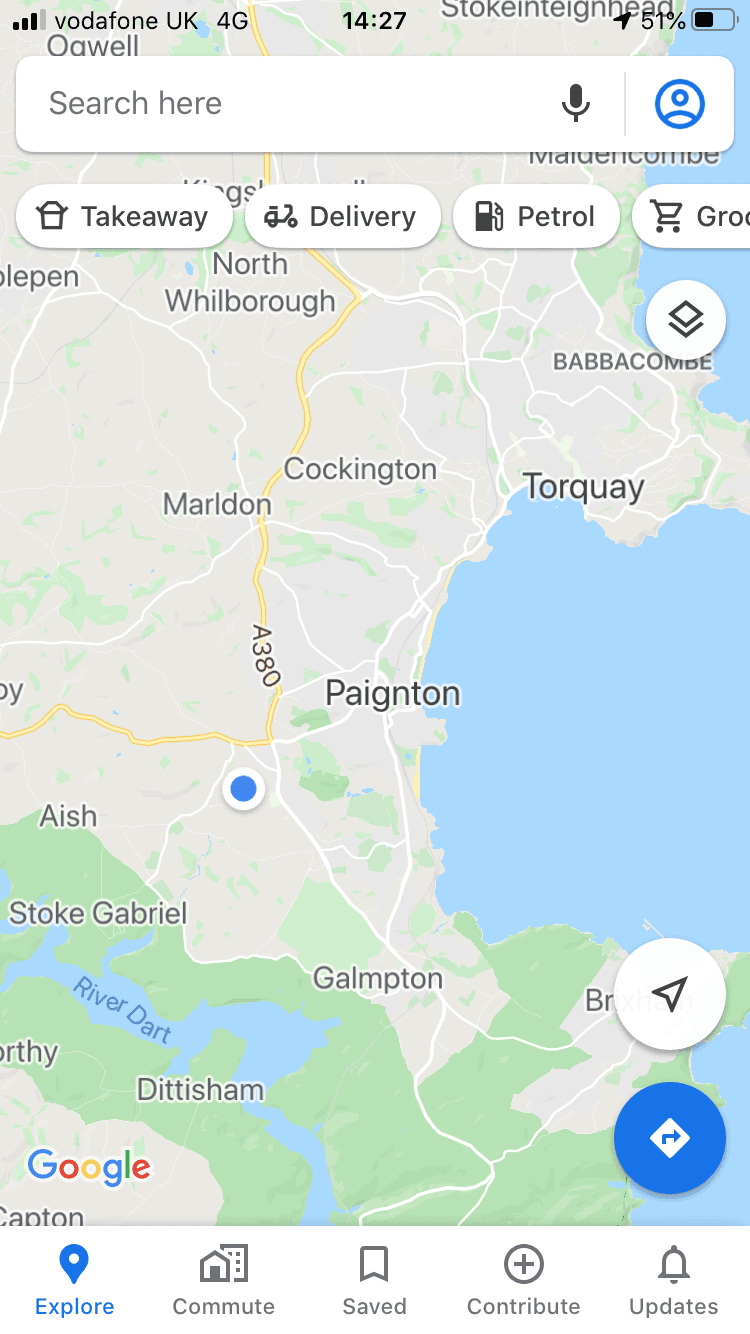Open the map layers button
This screenshot has height=1334, width=750.
(686, 321)
